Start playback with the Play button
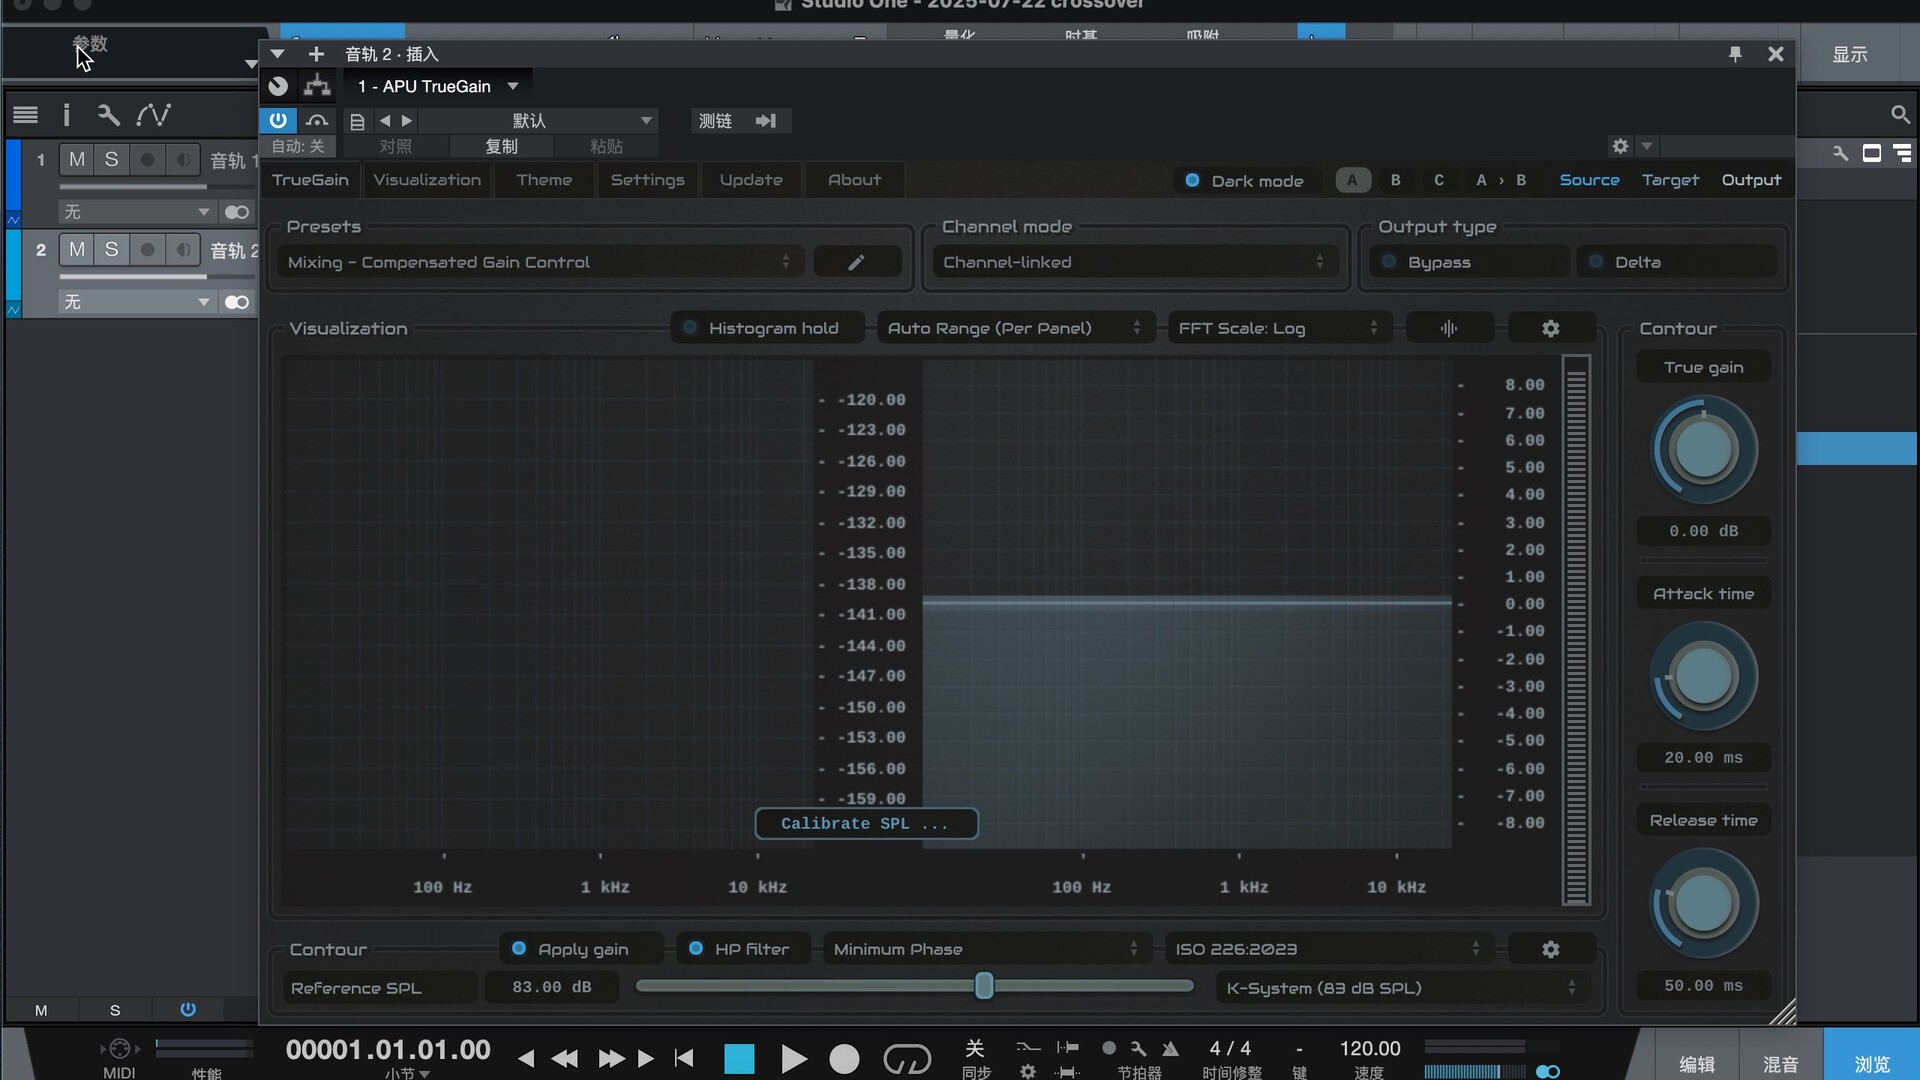 click(x=793, y=1059)
